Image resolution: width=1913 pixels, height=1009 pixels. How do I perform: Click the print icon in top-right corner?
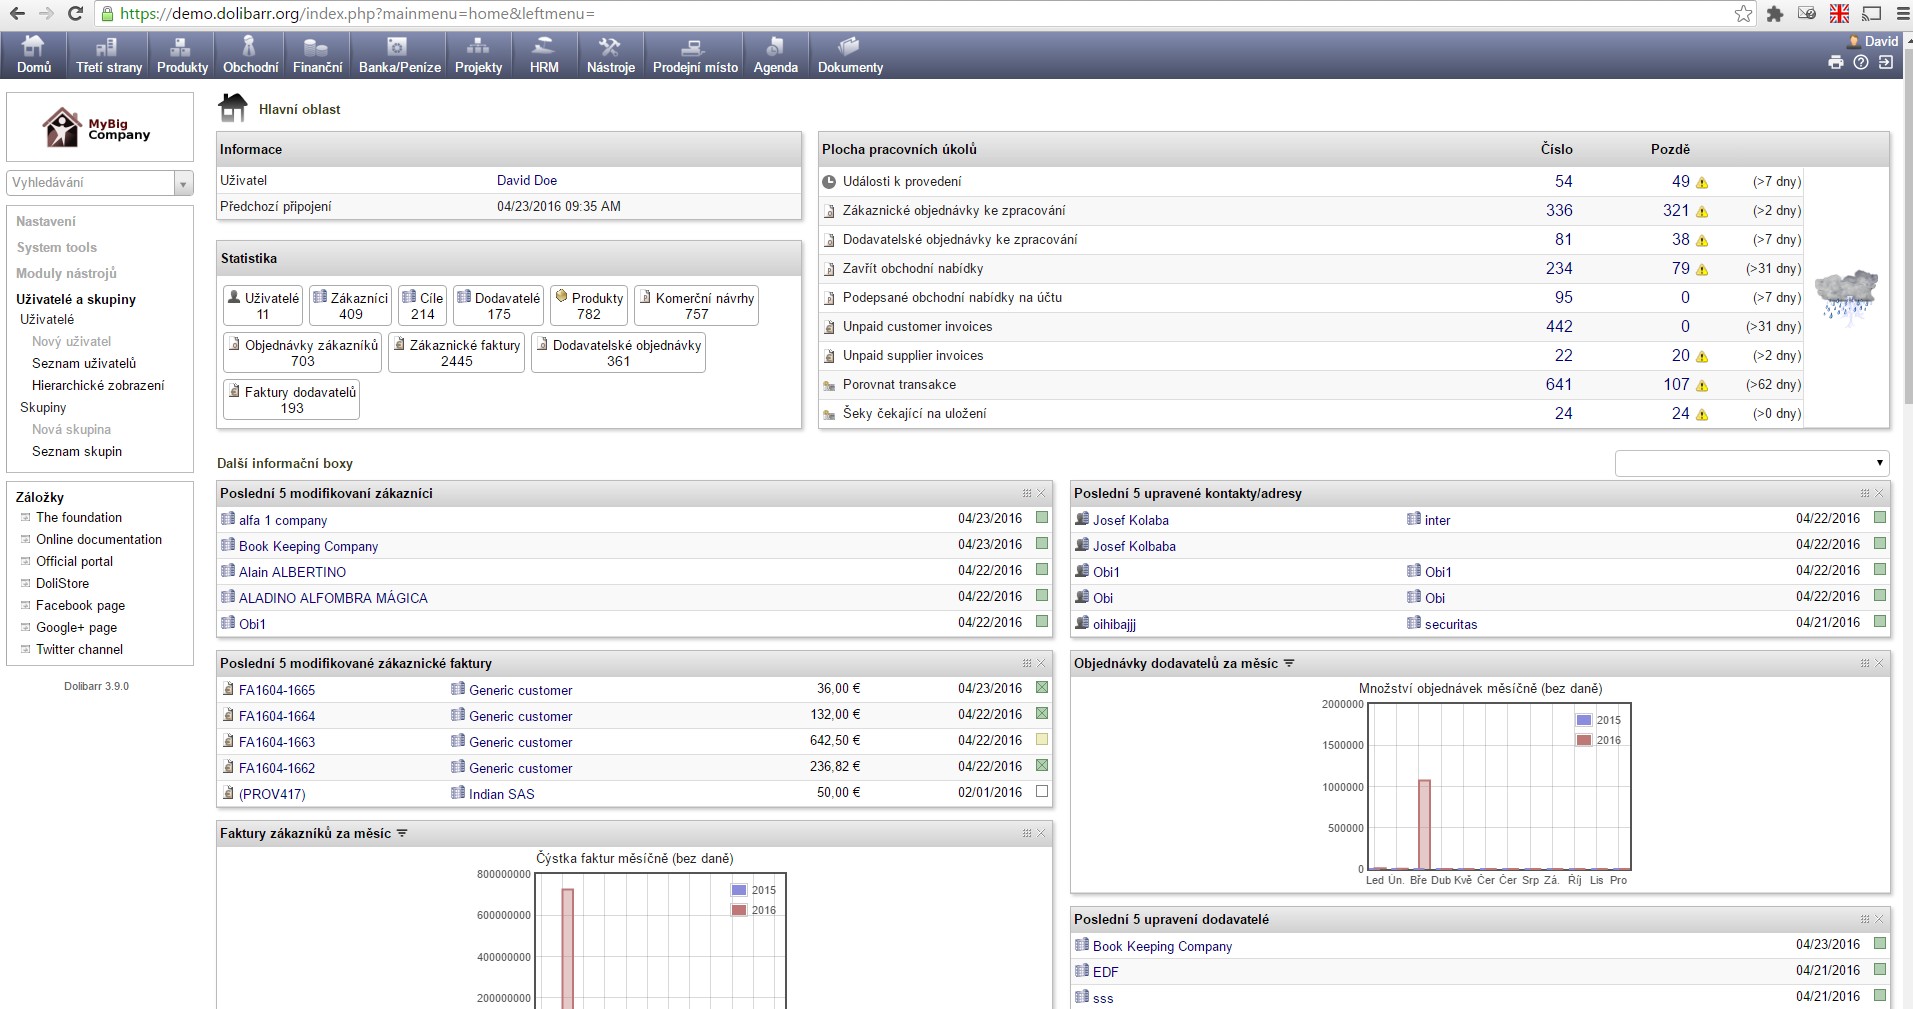[1835, 62]
